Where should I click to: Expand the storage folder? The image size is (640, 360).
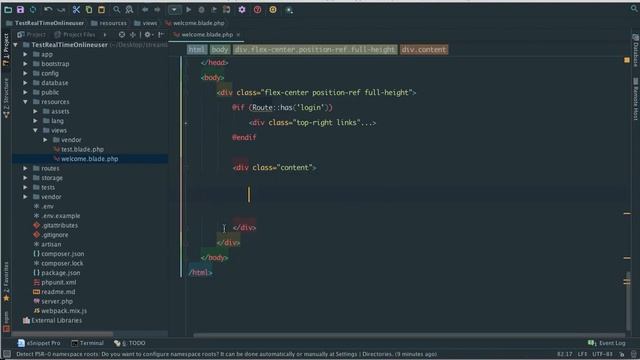(25, 178)
